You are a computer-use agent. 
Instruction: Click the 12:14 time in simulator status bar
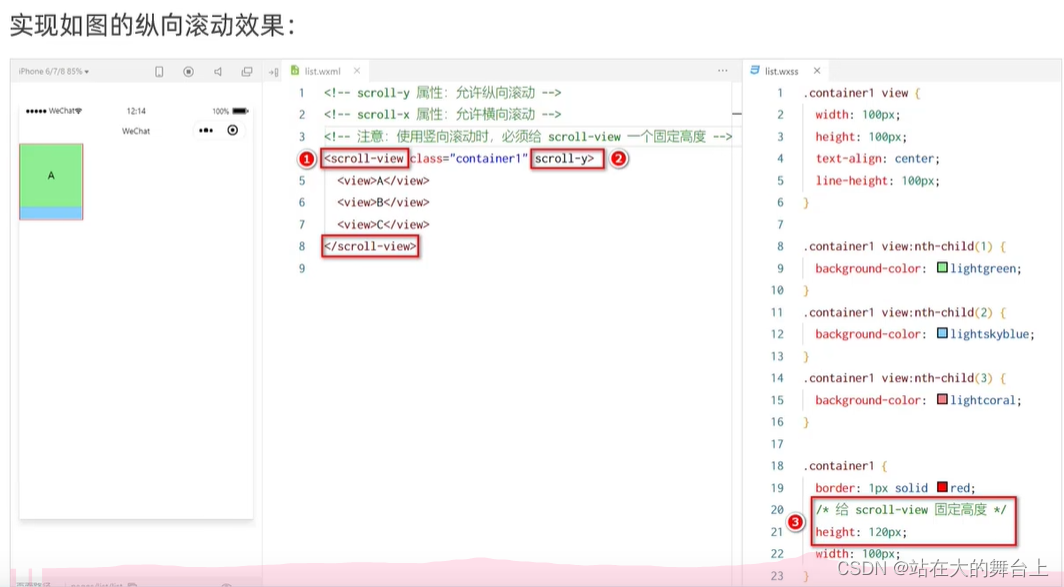(136, 111)
